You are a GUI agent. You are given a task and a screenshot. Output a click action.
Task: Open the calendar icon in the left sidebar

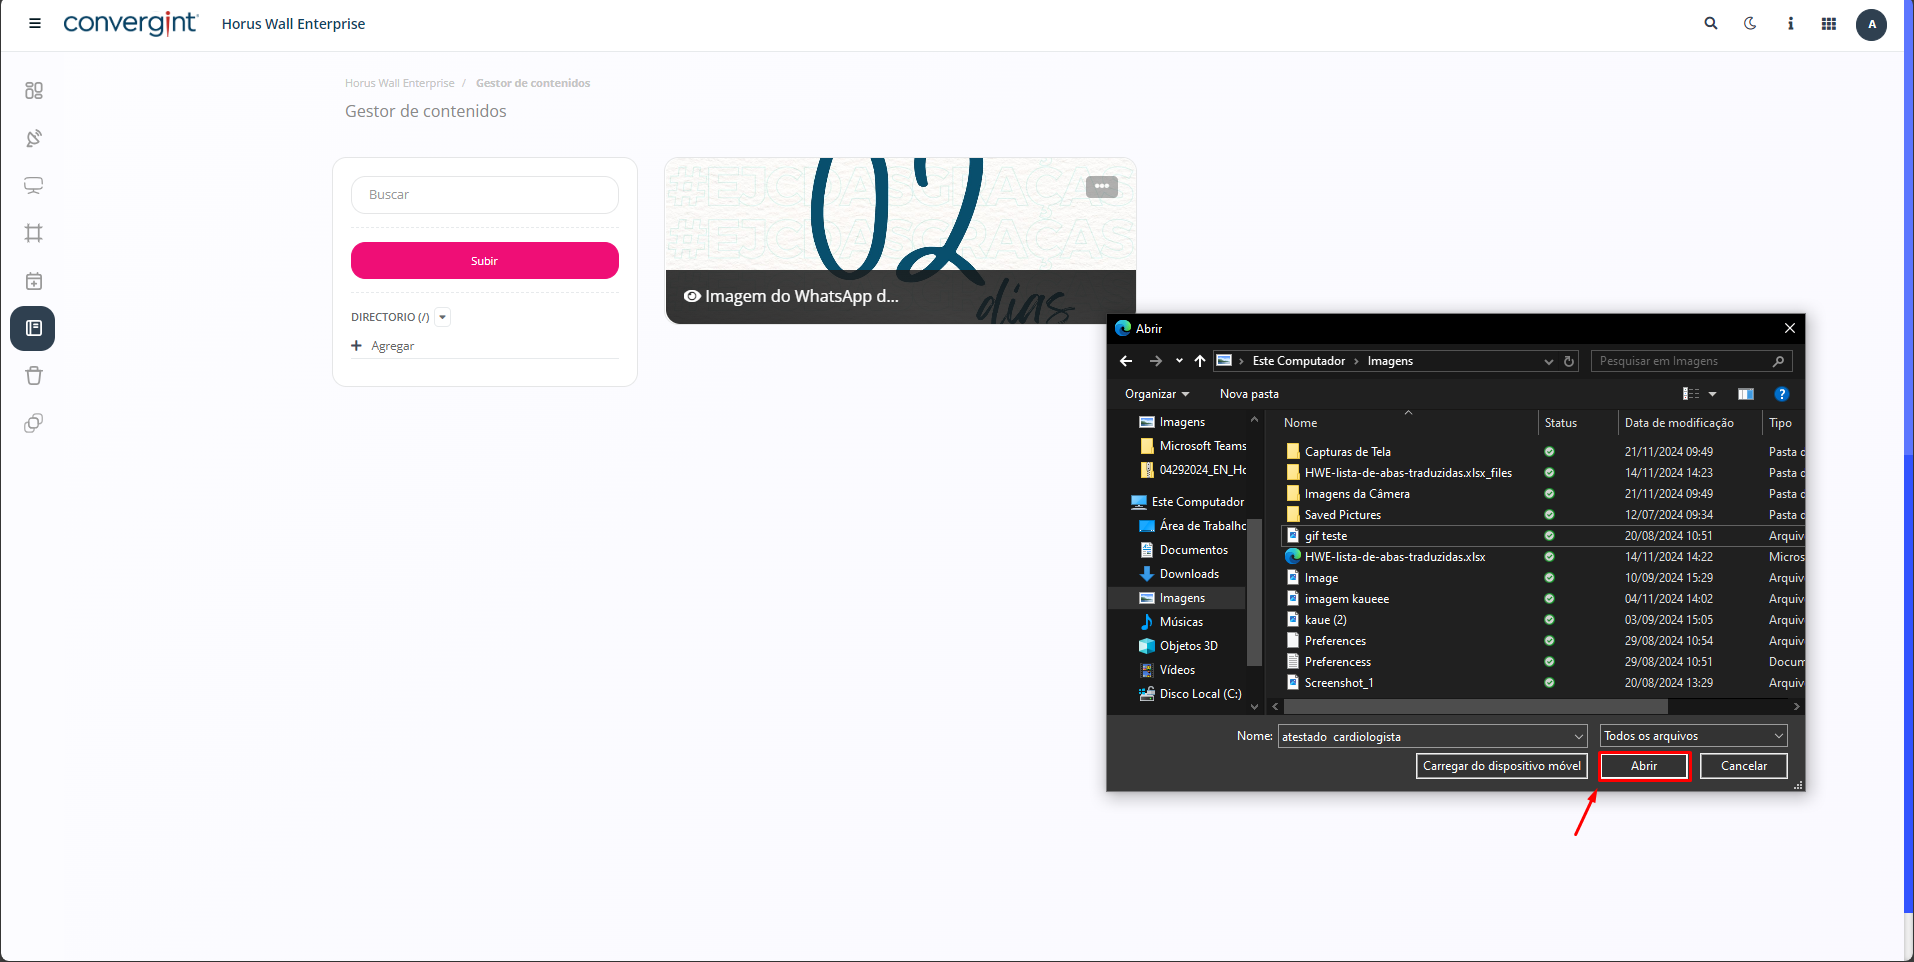(34, 281)
